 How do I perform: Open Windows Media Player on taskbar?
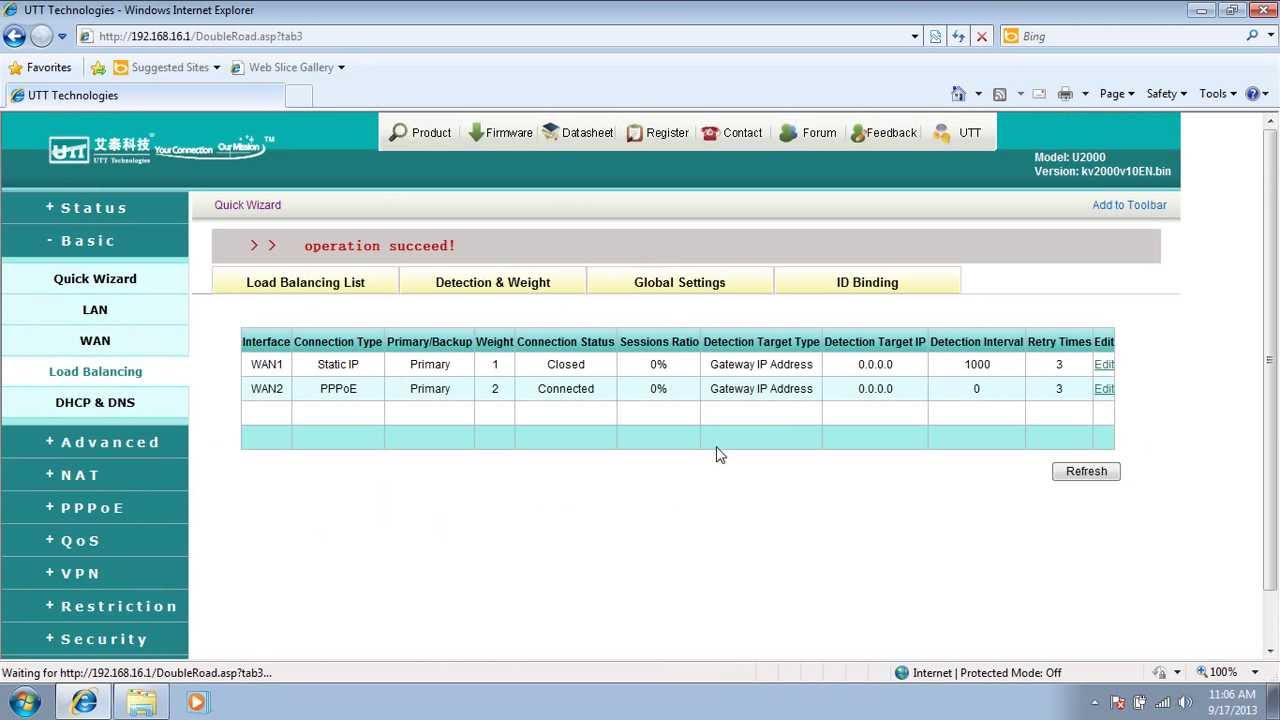[x=197, y=702]
